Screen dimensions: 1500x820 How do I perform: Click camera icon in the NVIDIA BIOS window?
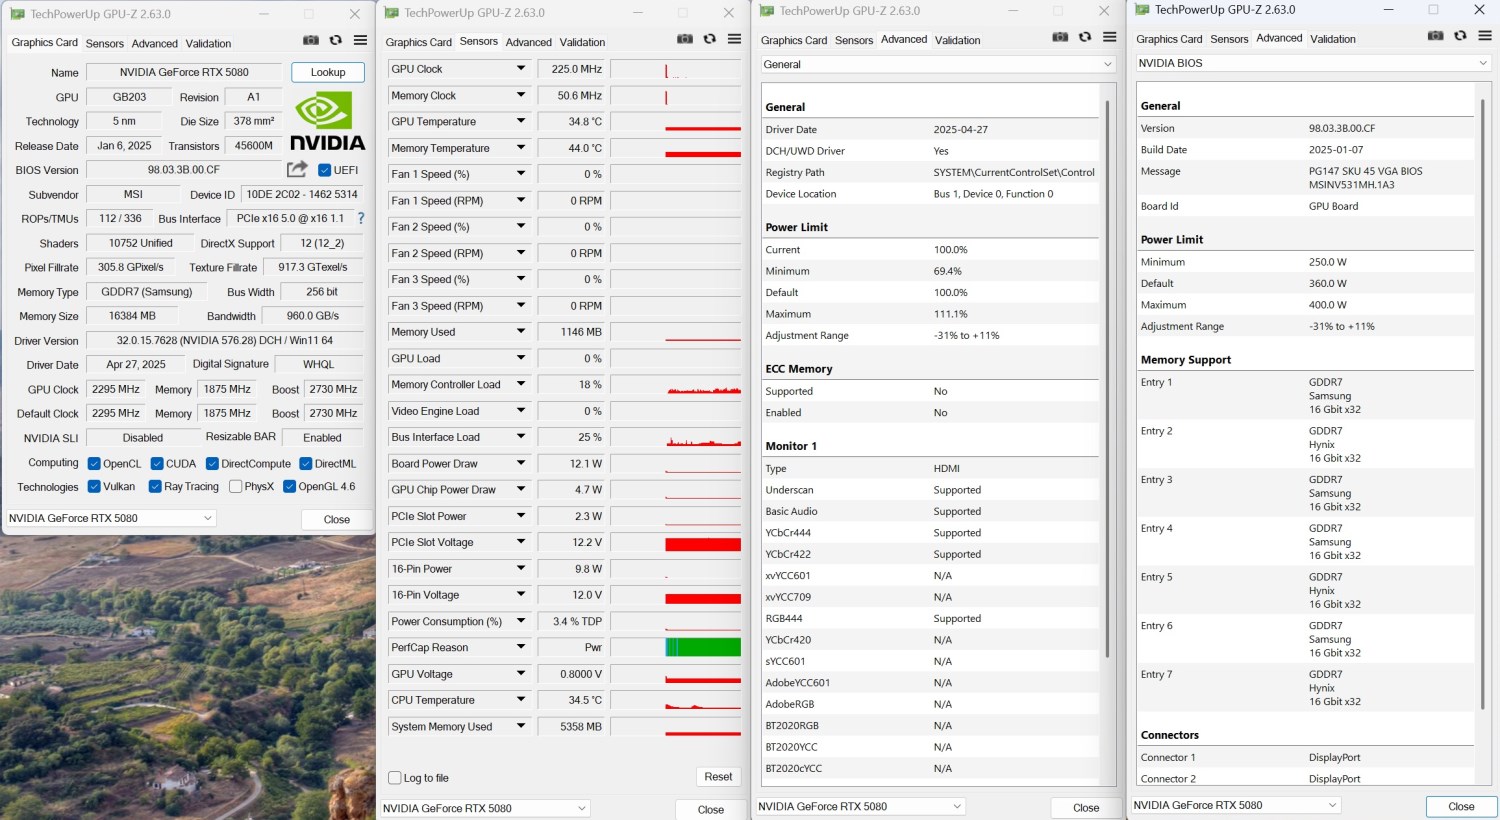(1435, 35)
